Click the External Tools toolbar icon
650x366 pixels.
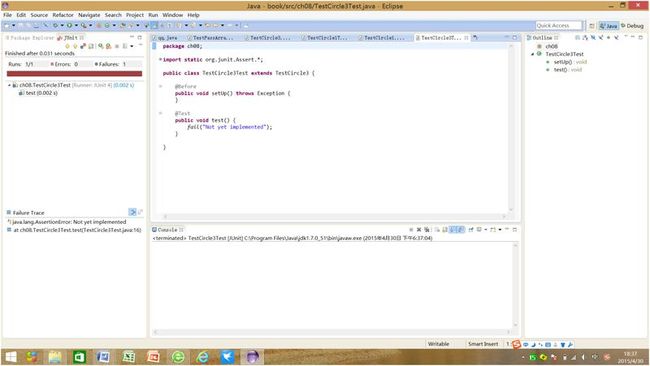[84, 26]
